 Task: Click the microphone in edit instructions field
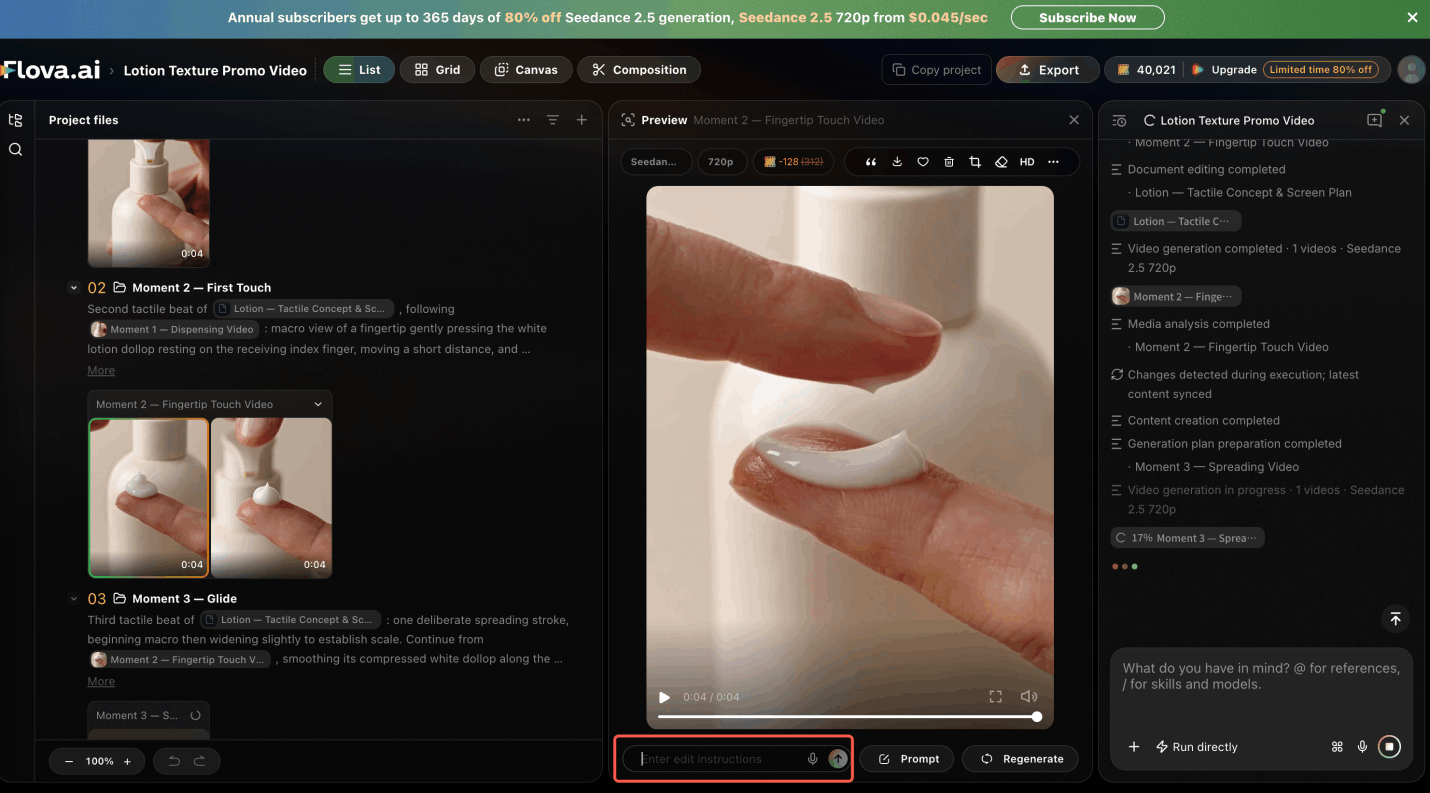tap(813, 759)
